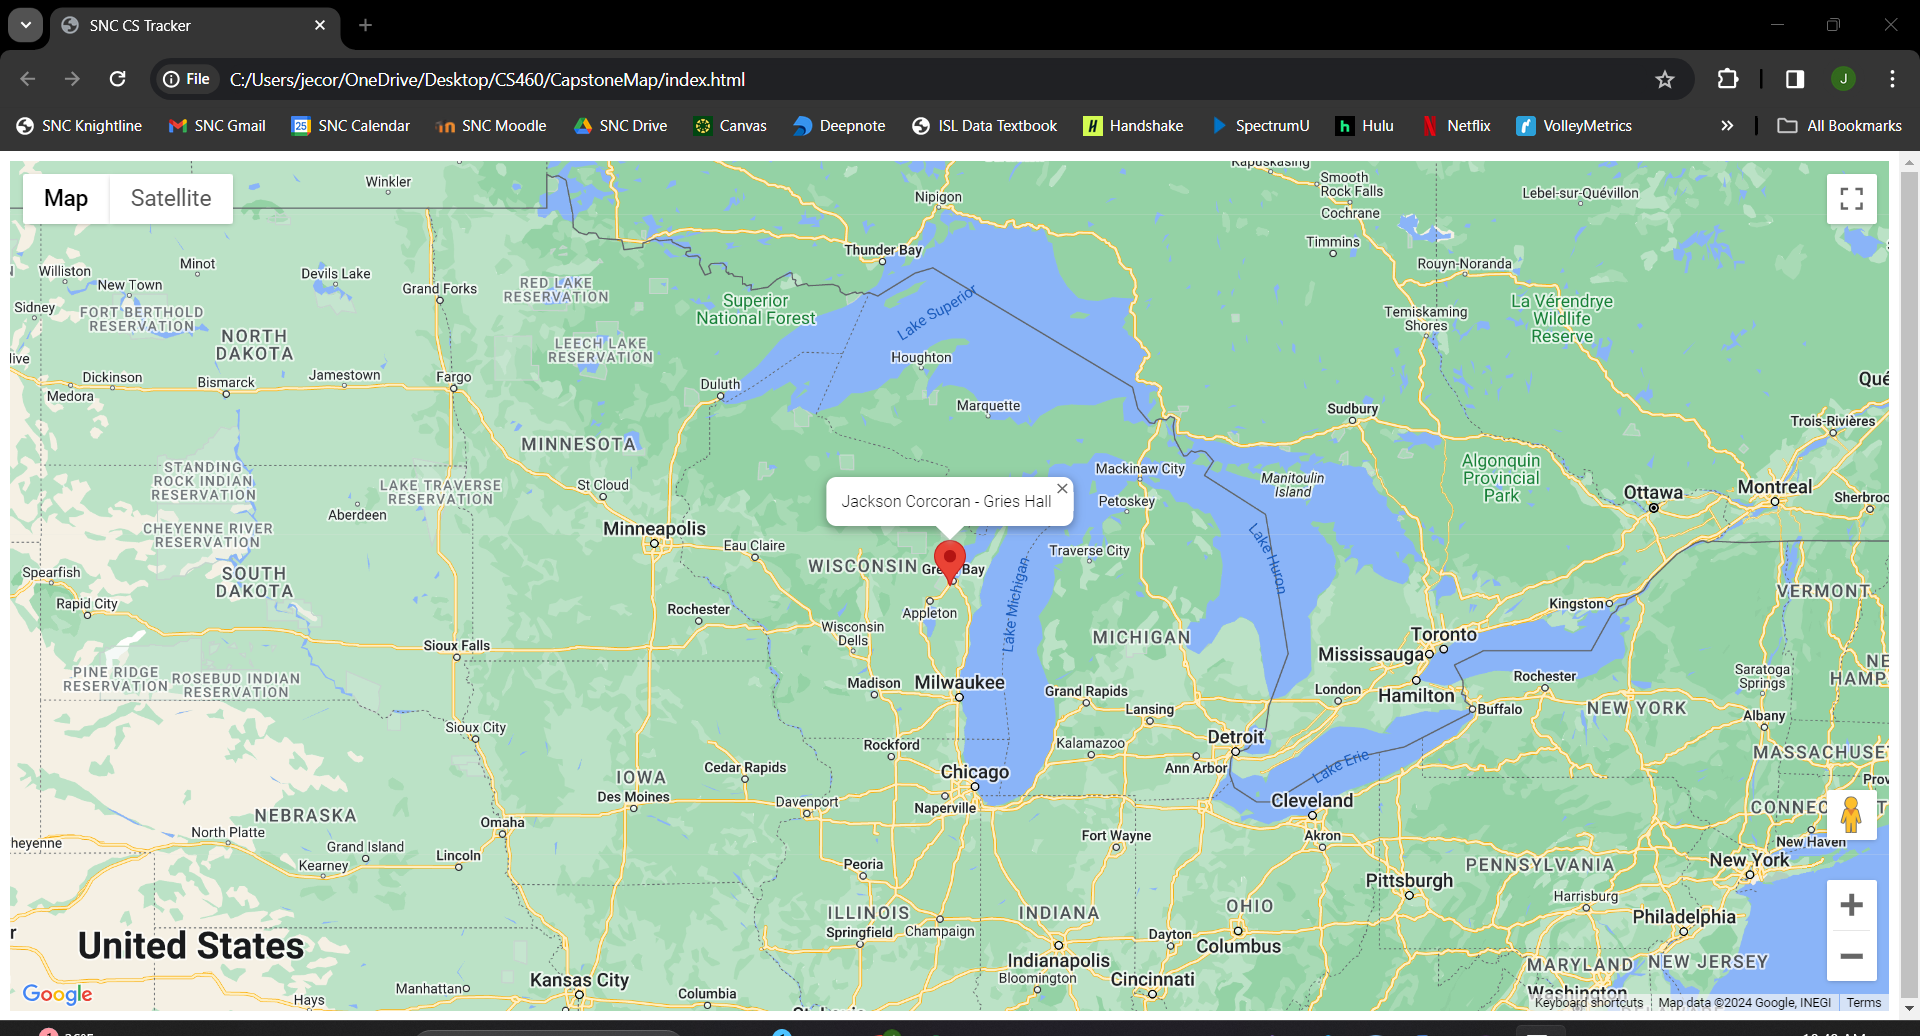Open the All Bookmarks folder
This screenshot has width=1920, height=1036.
[1840, 126]
